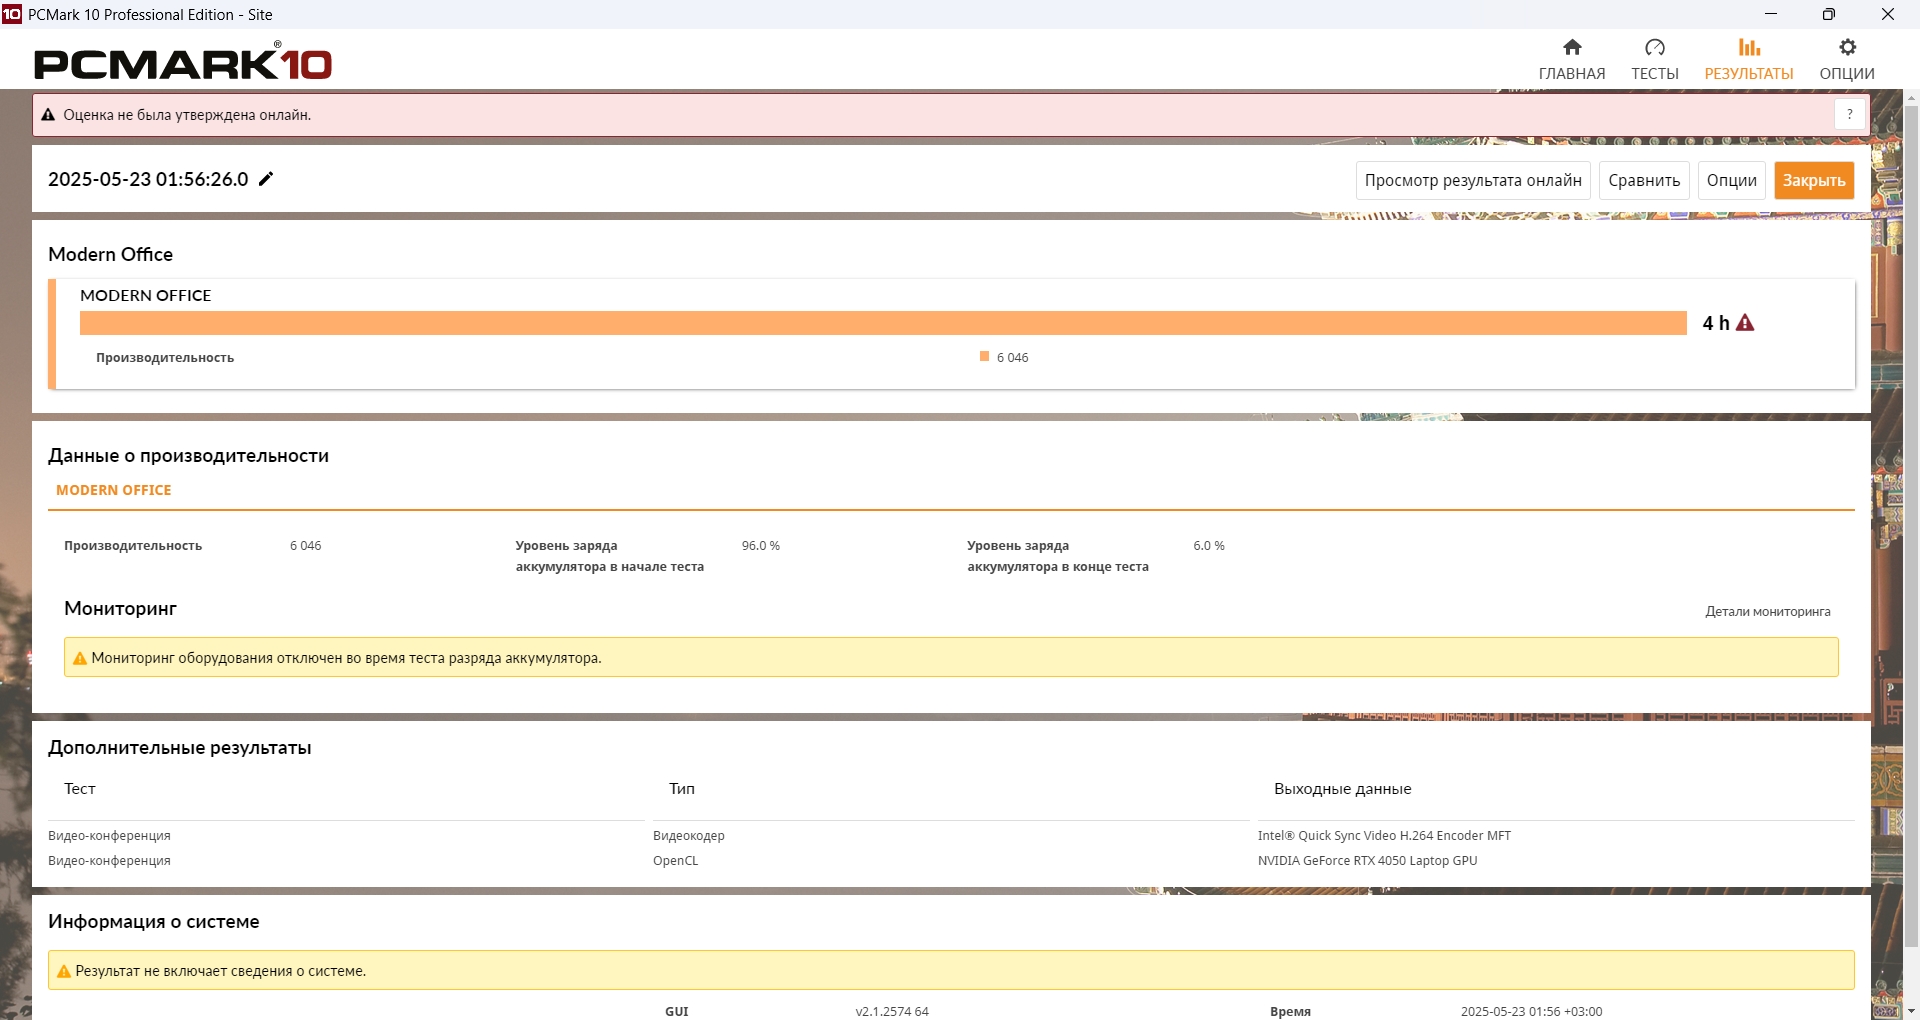
Task: Click the Видеокодер type cell
Action: (689, 836)
